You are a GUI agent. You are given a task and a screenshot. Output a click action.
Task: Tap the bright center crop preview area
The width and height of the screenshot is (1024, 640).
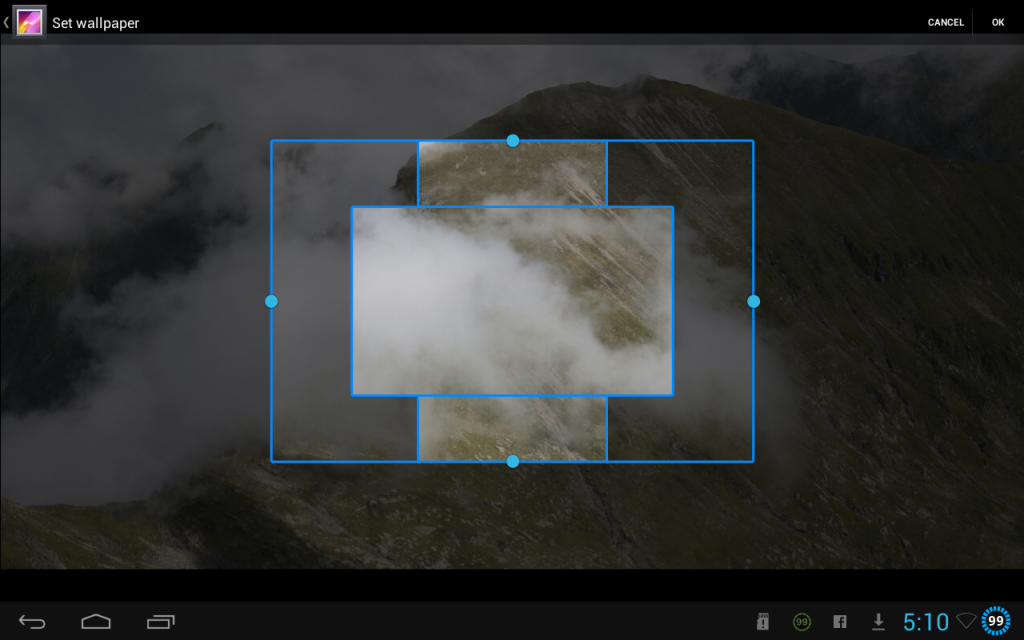click(x=513, y=301)
